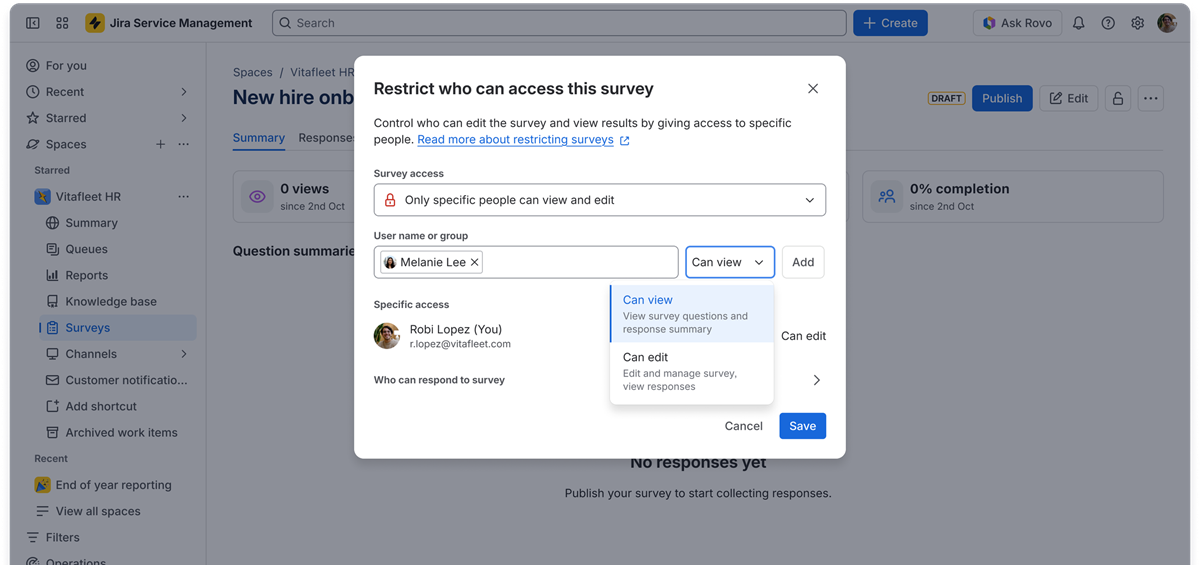Click the Ask Rovo button
The width and height of the screenshot is (1200, 565).
pyautogui.click(x=1018, y=23)
